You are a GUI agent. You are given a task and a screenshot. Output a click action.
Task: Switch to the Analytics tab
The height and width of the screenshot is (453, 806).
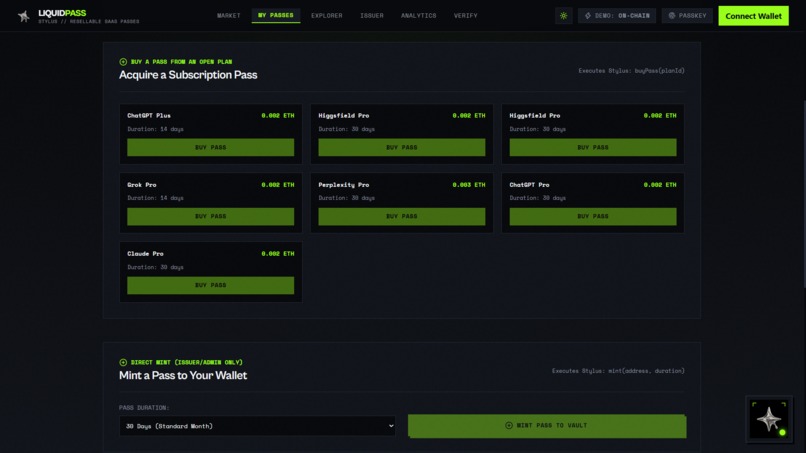[x=418, y=16]
